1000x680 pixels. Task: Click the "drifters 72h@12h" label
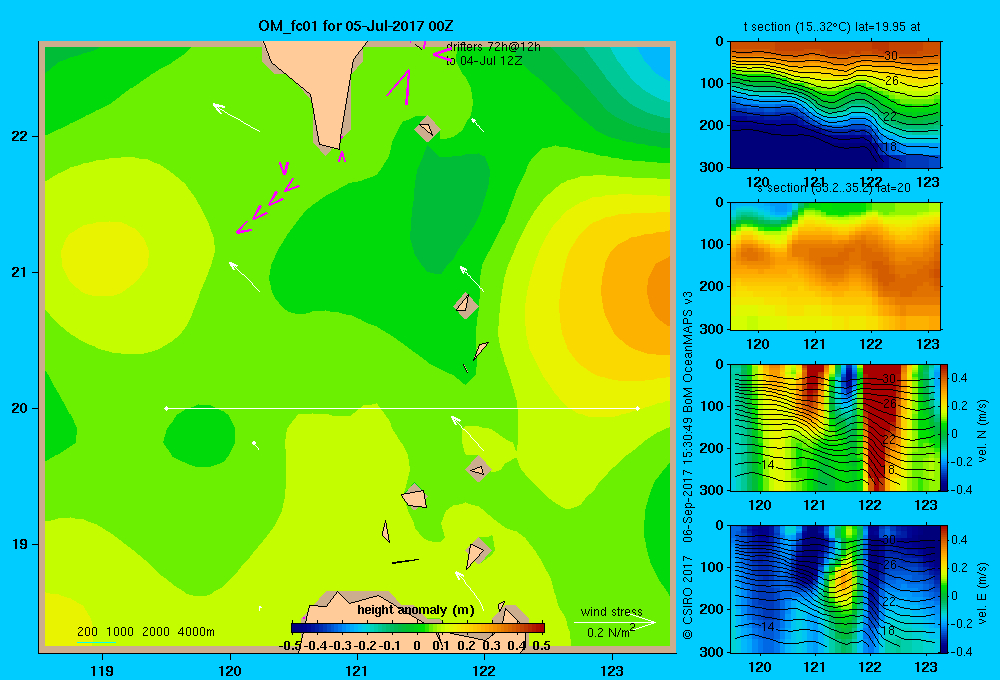click(493, 47)
